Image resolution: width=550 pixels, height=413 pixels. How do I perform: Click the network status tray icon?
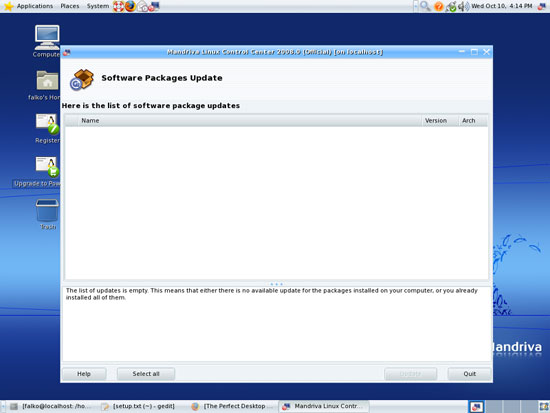451,6
